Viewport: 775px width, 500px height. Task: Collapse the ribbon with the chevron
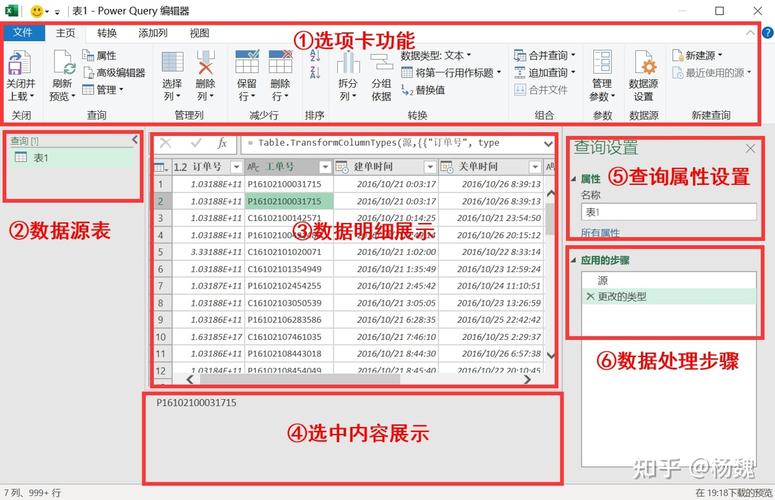coord(750,33)
